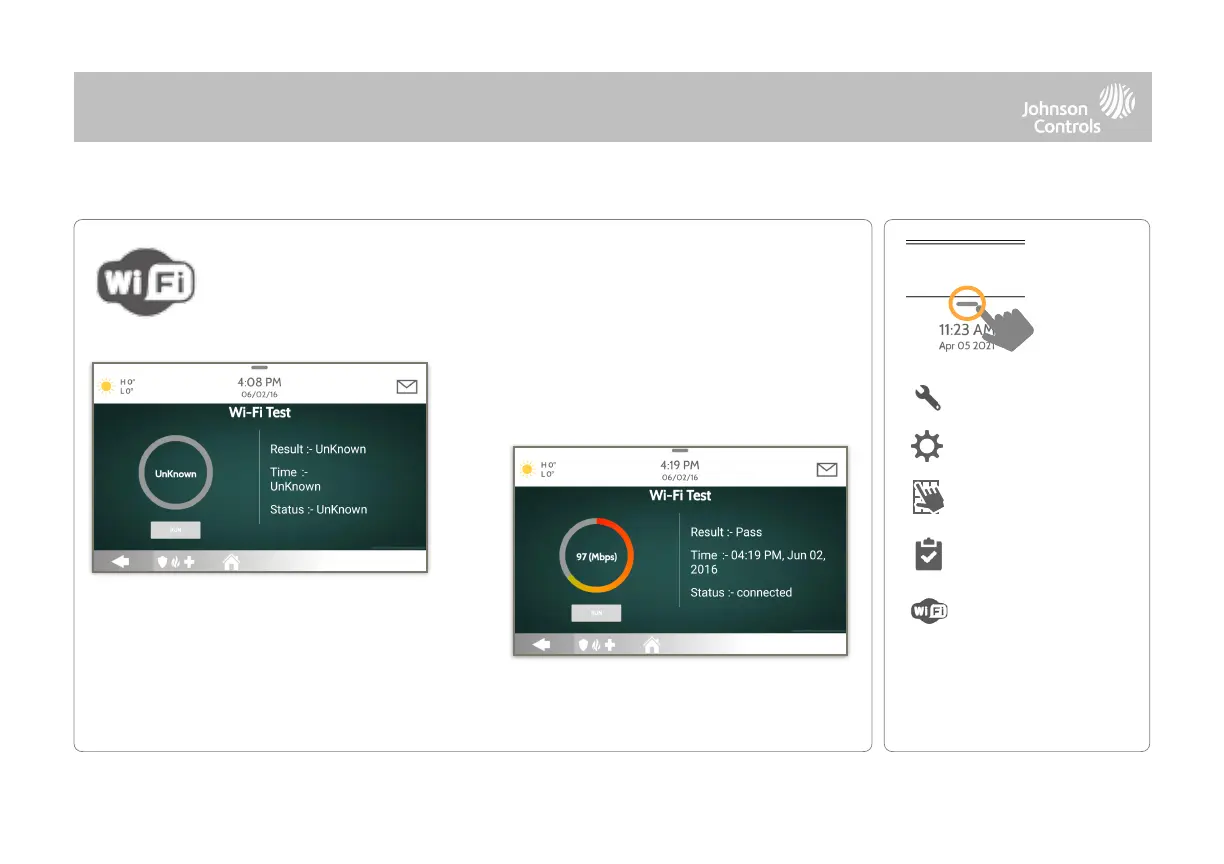Screen dimensions: 1224x864
Task: Tap the 06/02/16 date under 4:08 PM
Action: click(260, 395)
